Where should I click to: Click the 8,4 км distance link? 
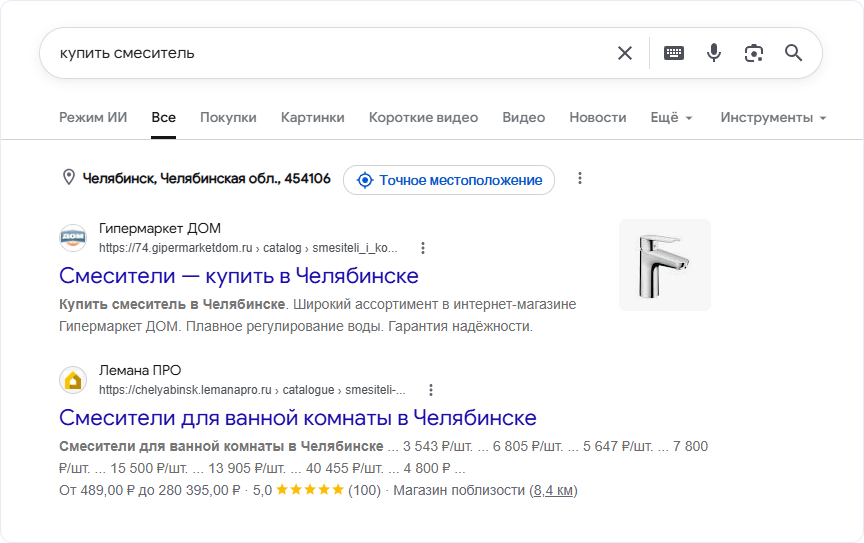[x=553, y=490]
